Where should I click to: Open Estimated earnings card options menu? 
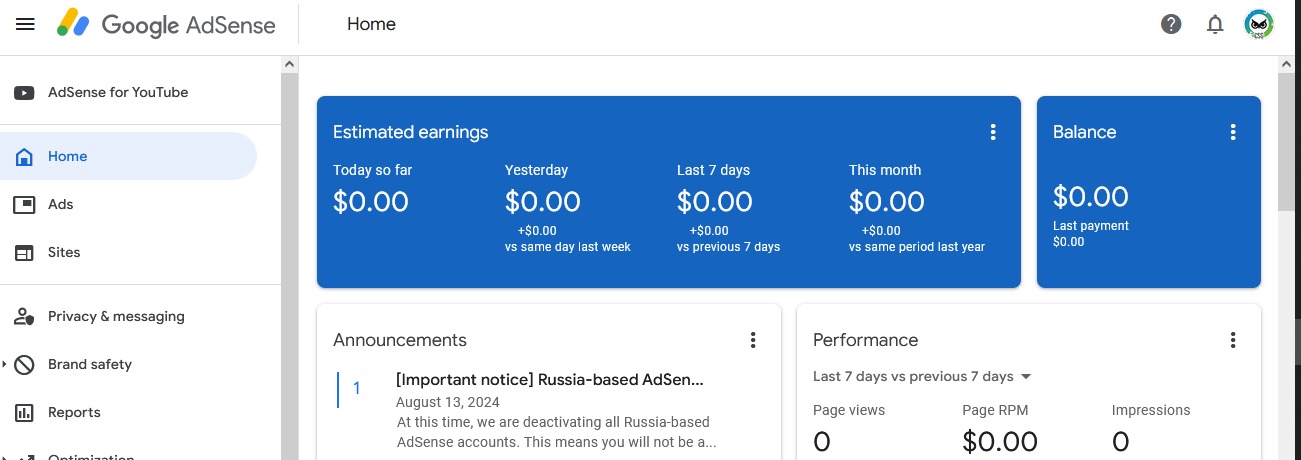point(993,132)
